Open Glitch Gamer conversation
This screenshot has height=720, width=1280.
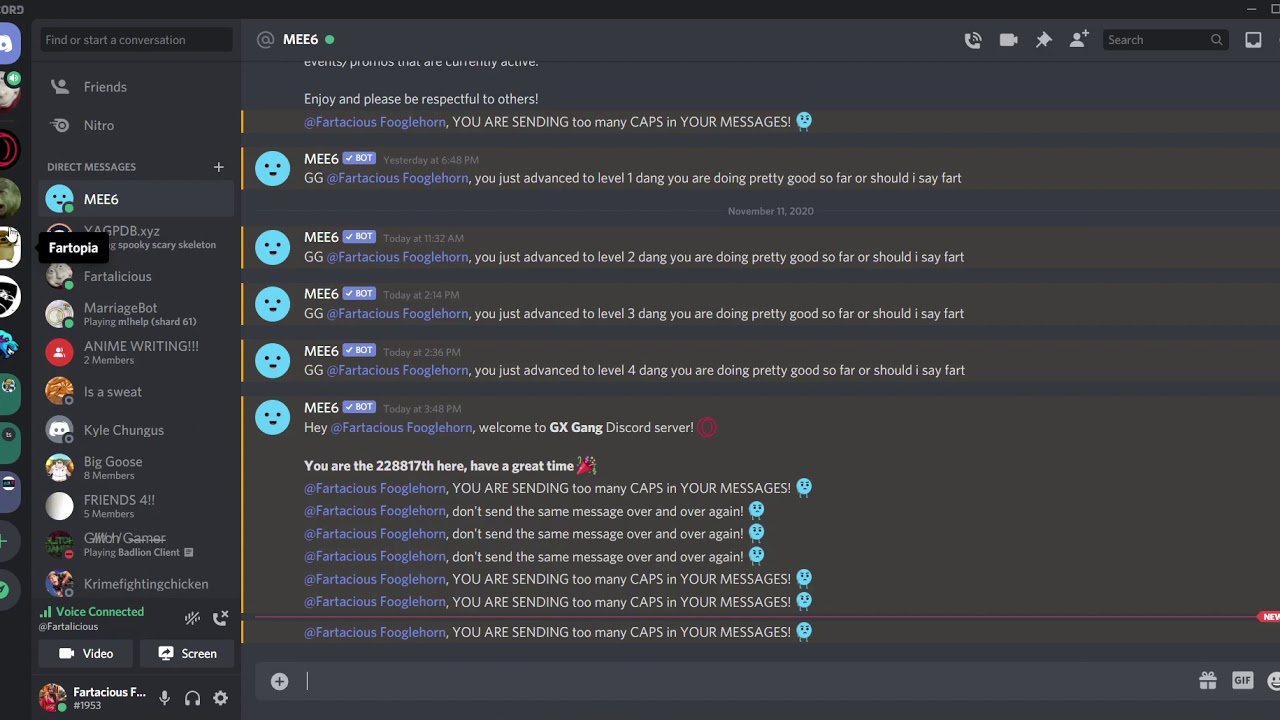[137, 545]
